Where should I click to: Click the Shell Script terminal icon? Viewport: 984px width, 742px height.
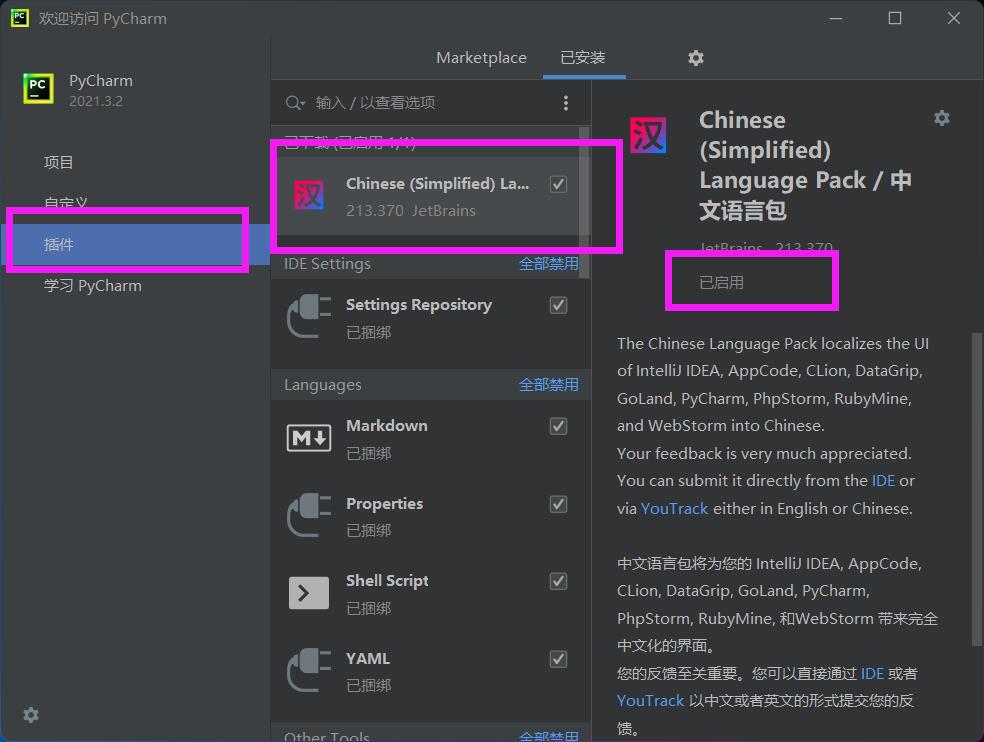(x=309, y=593)
